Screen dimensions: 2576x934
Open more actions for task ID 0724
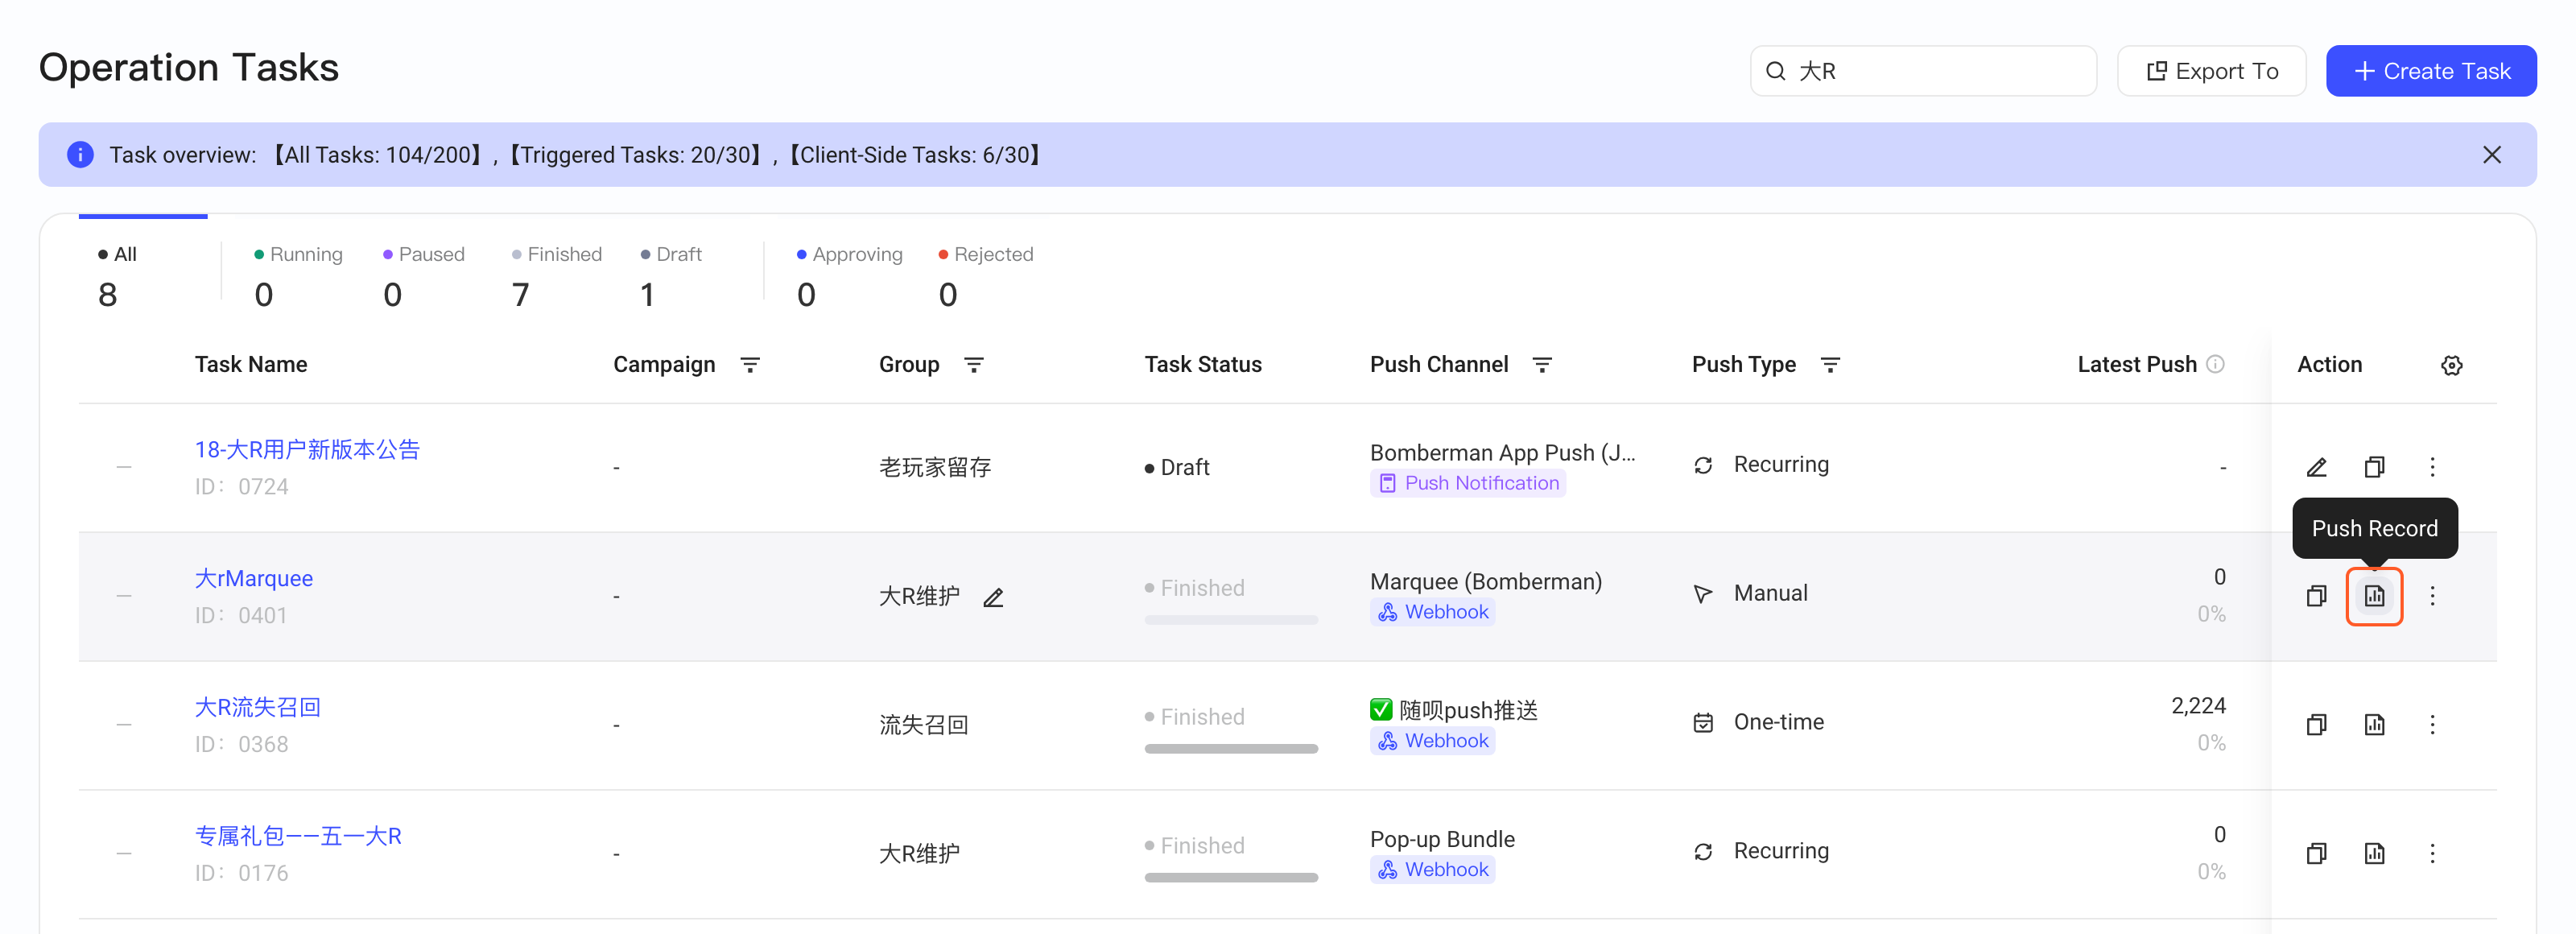[x=2432, y=467]
